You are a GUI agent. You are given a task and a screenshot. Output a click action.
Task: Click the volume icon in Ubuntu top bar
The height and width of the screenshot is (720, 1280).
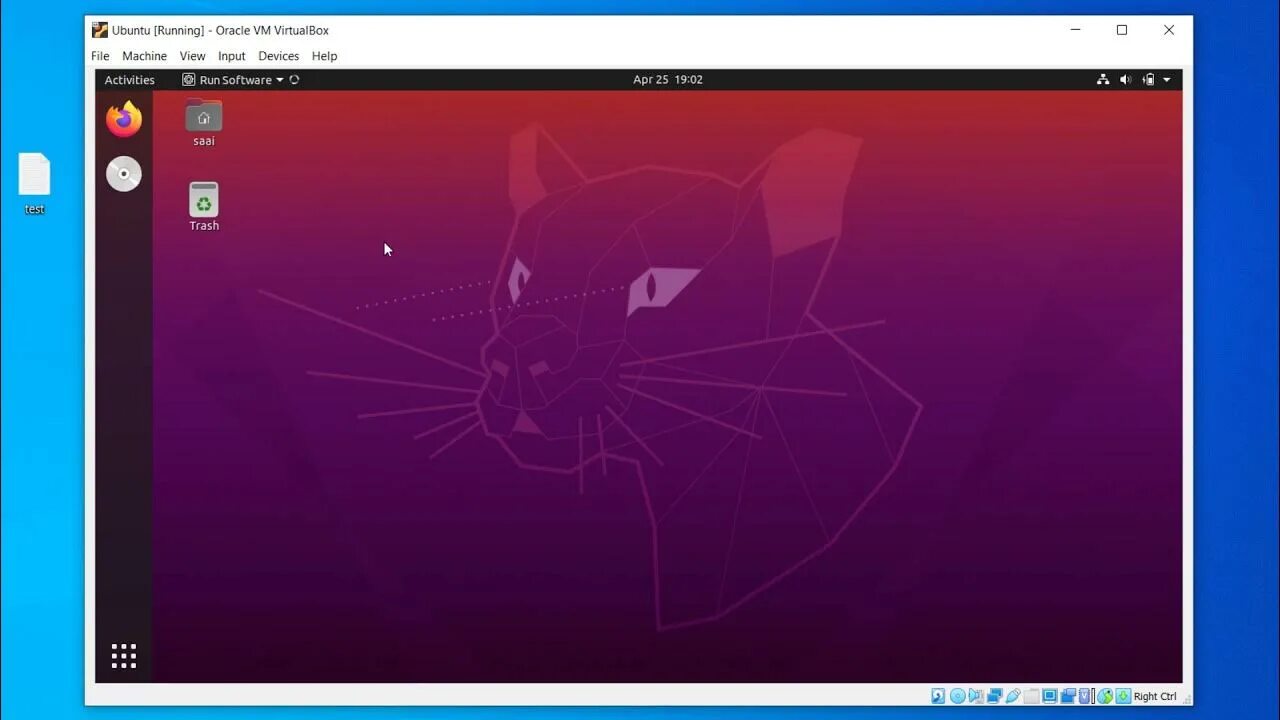click(x=1125, y=80)
